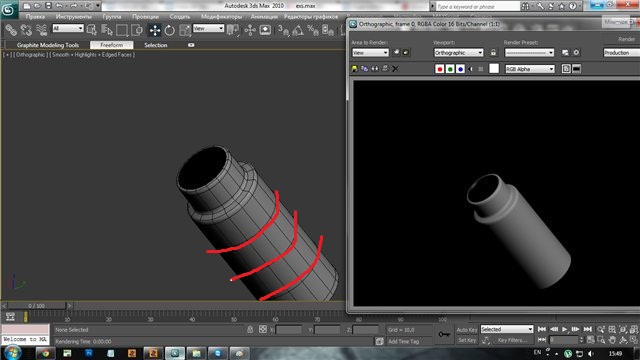640x360 pixels.
Task: Expand the RGB Alpha channel dropdown
Action: tap(530, 69)
